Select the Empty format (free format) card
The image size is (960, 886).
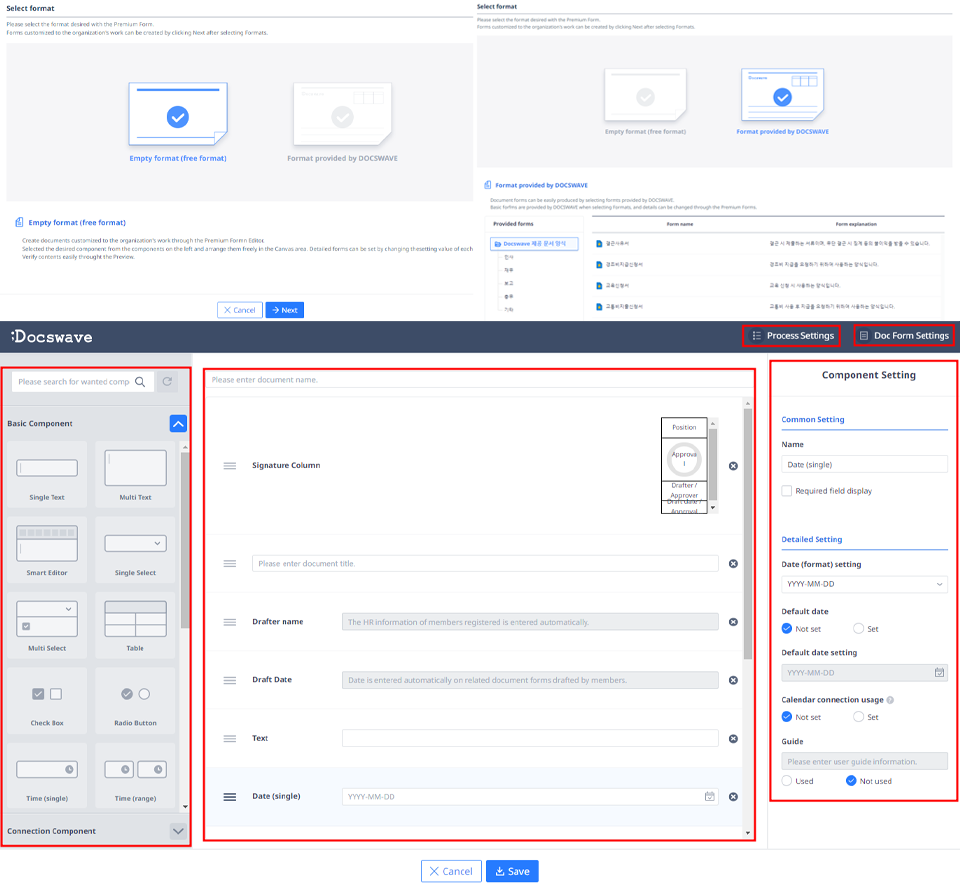tap(178, 115)
